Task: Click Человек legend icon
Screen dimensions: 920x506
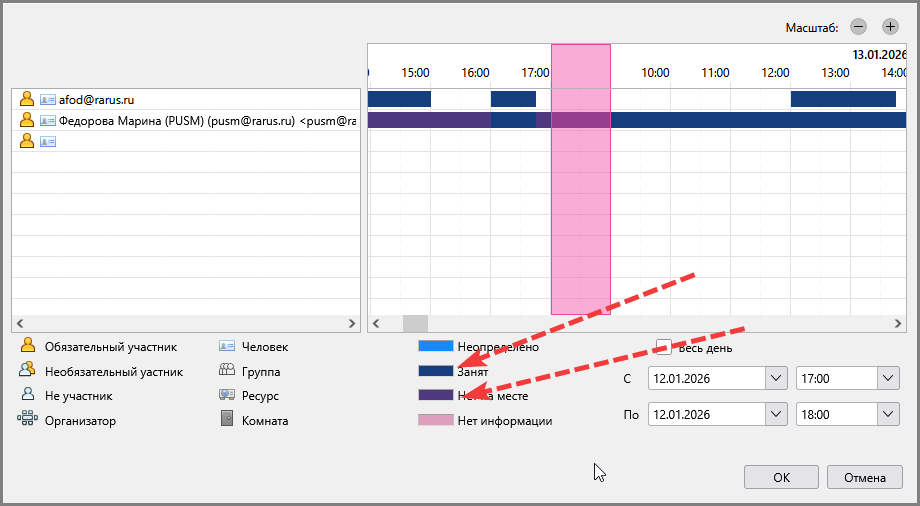Action: [x=226, y=346]
